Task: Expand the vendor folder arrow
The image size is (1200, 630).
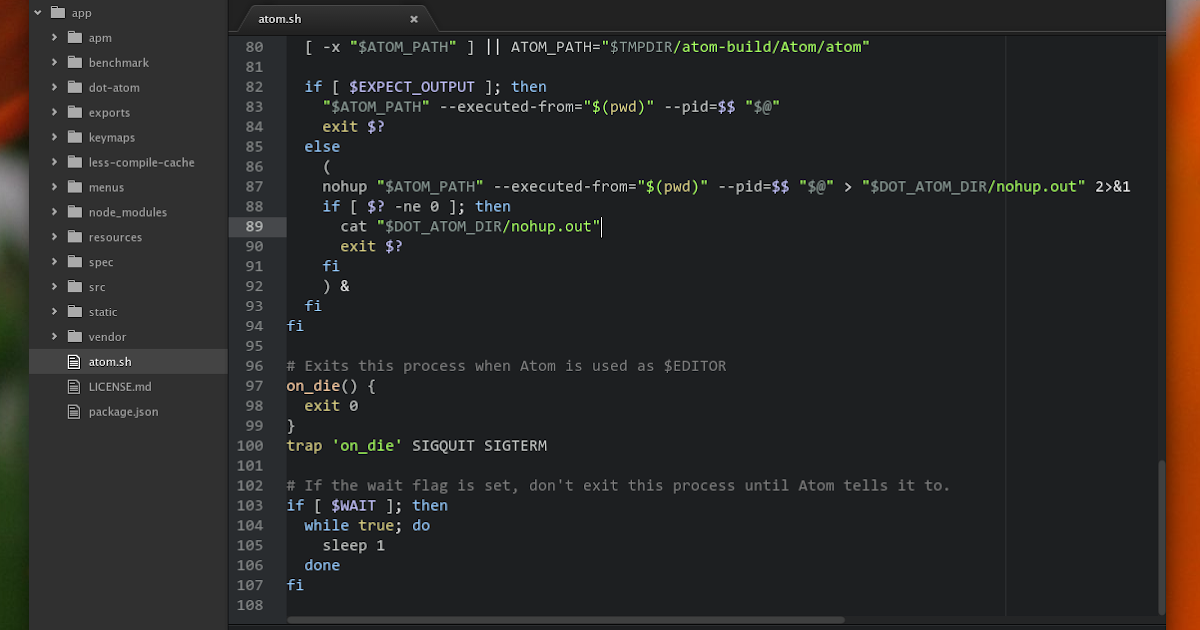Action: [x=55, y=338]
